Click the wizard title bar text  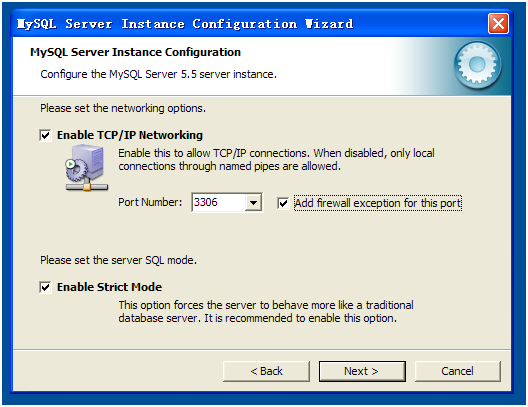tap(185, 24)
